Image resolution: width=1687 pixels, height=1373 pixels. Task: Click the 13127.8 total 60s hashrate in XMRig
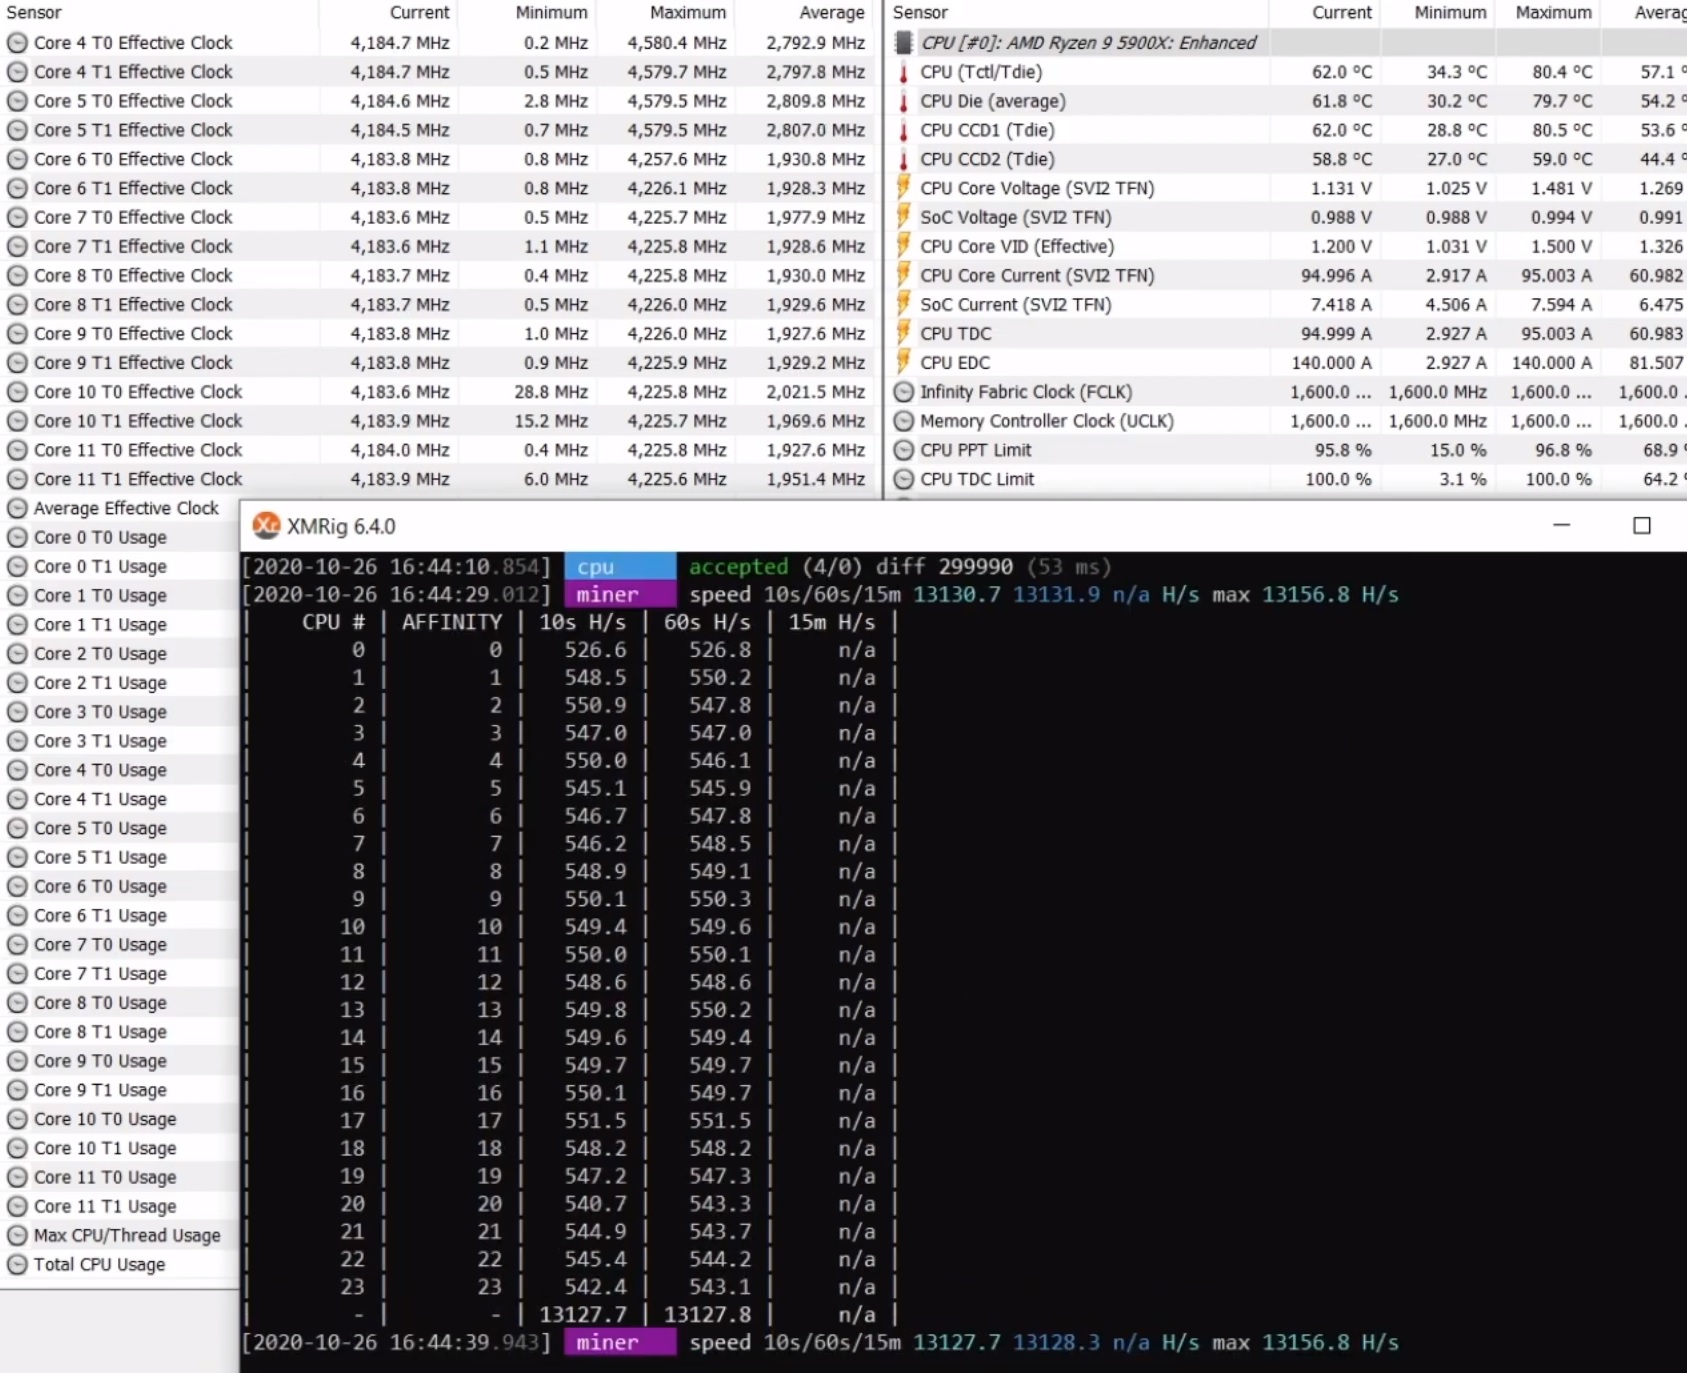pos(708,1315)
